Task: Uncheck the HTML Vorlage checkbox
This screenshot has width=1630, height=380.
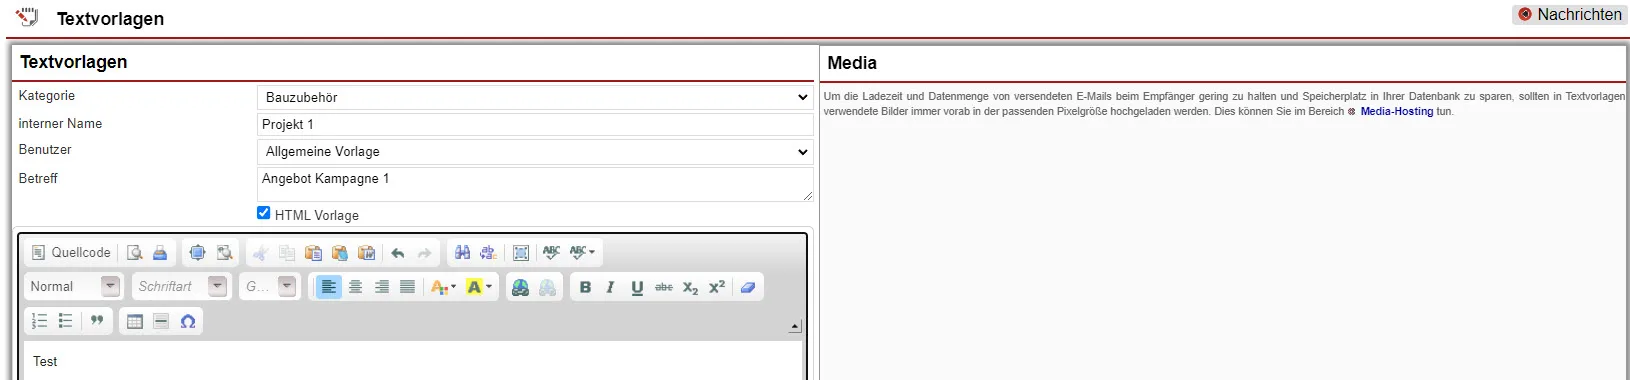Action: point(264,213)
